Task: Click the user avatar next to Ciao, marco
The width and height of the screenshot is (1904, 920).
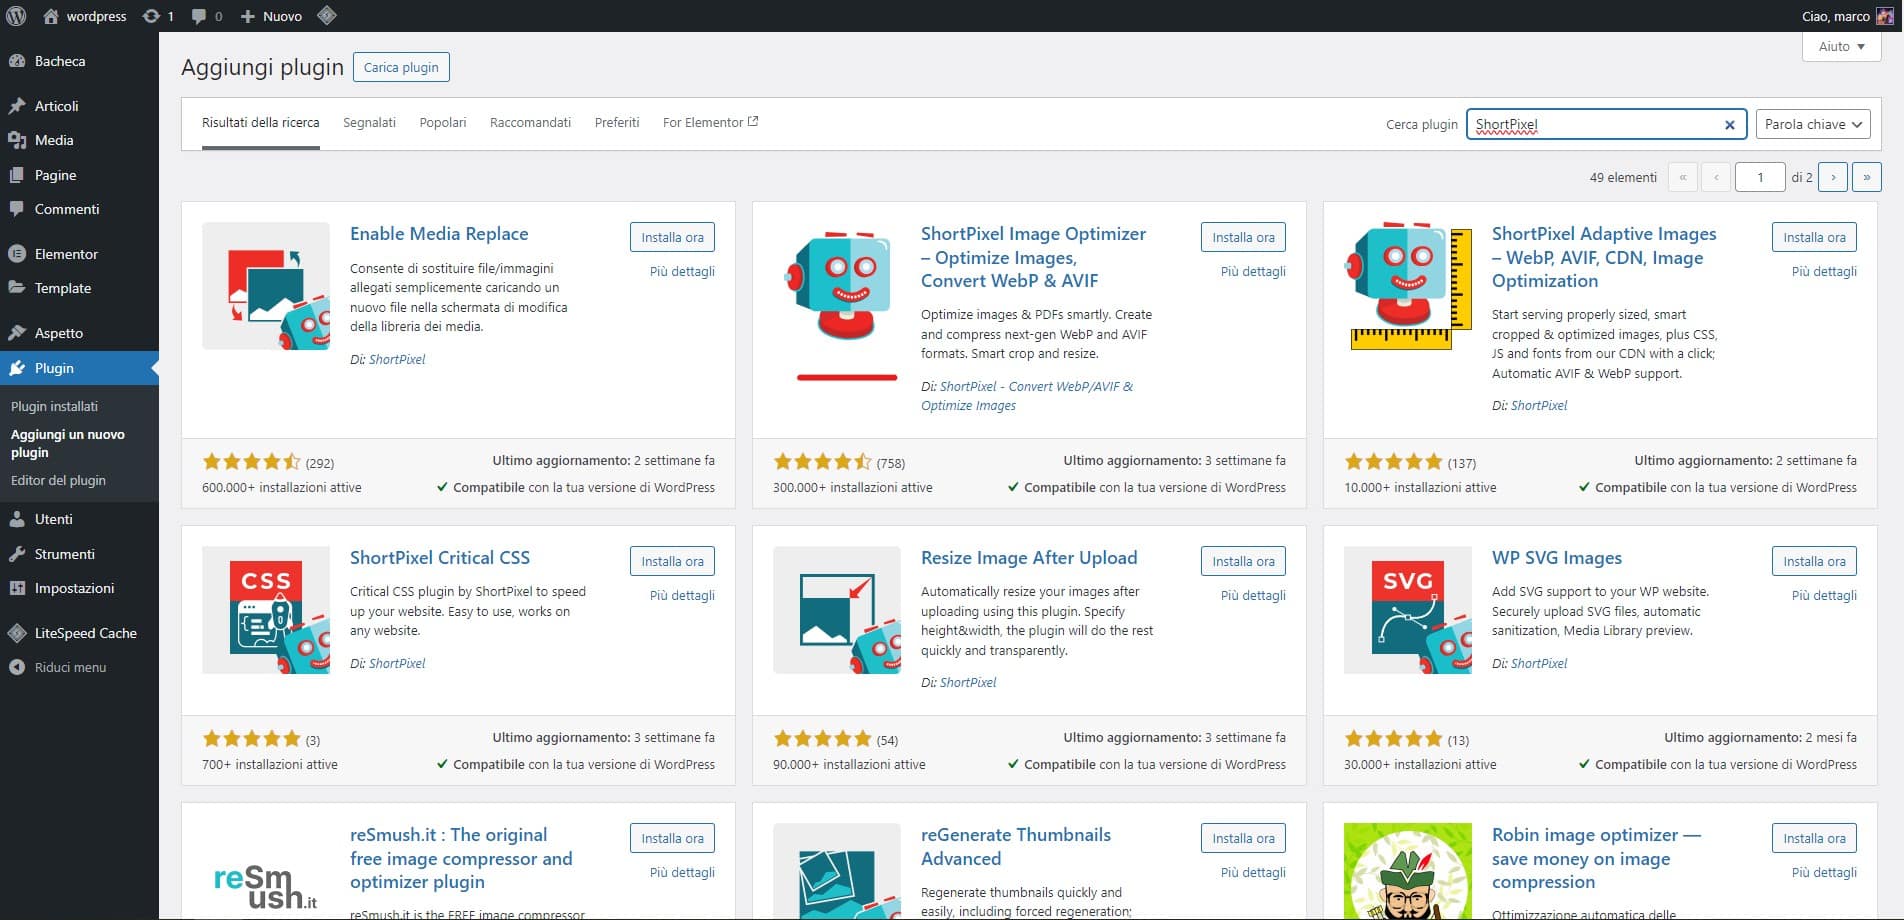Action: pyautogui.click(x=1885, y=16)
